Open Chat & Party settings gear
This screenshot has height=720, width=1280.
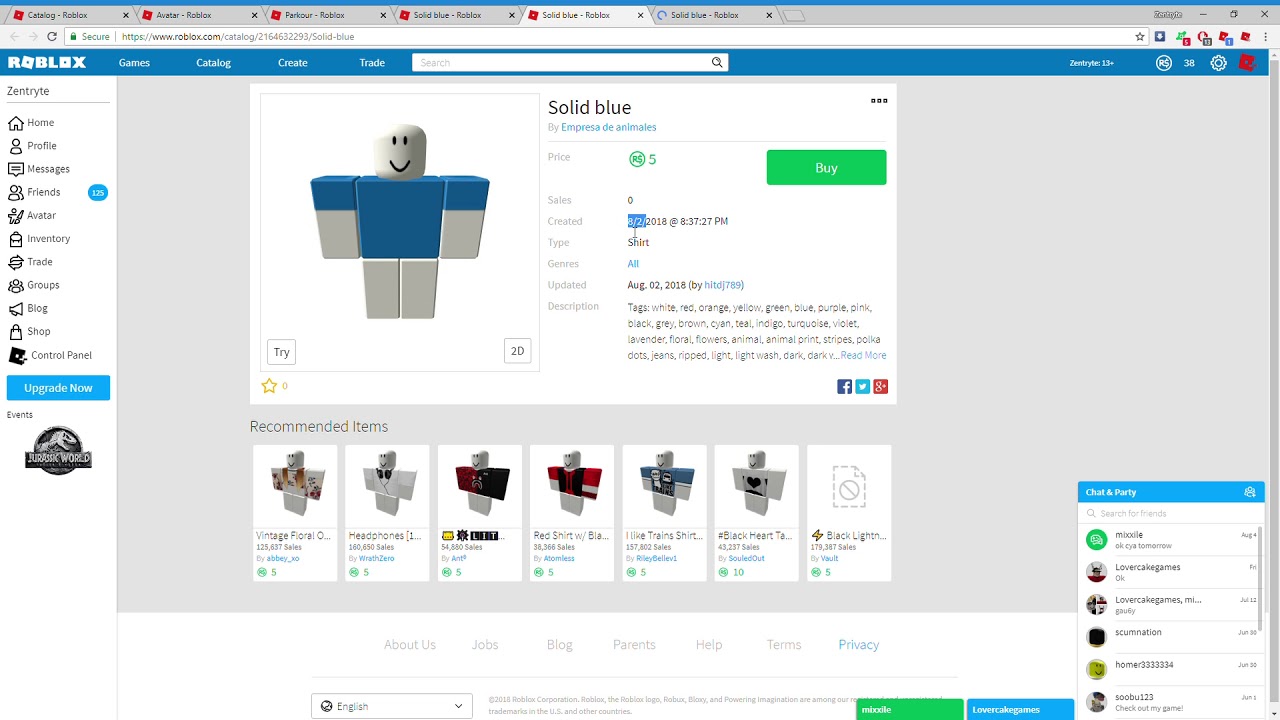click(1249, 492)
